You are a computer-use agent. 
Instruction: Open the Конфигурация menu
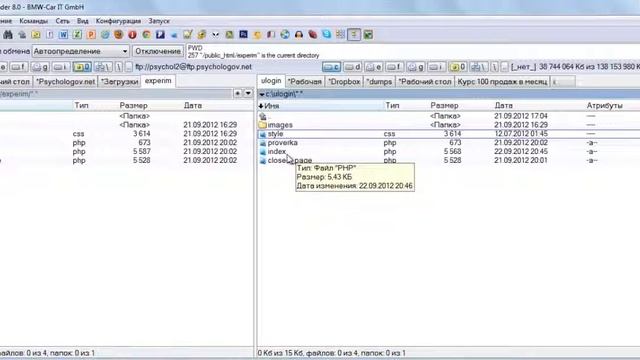118,21
